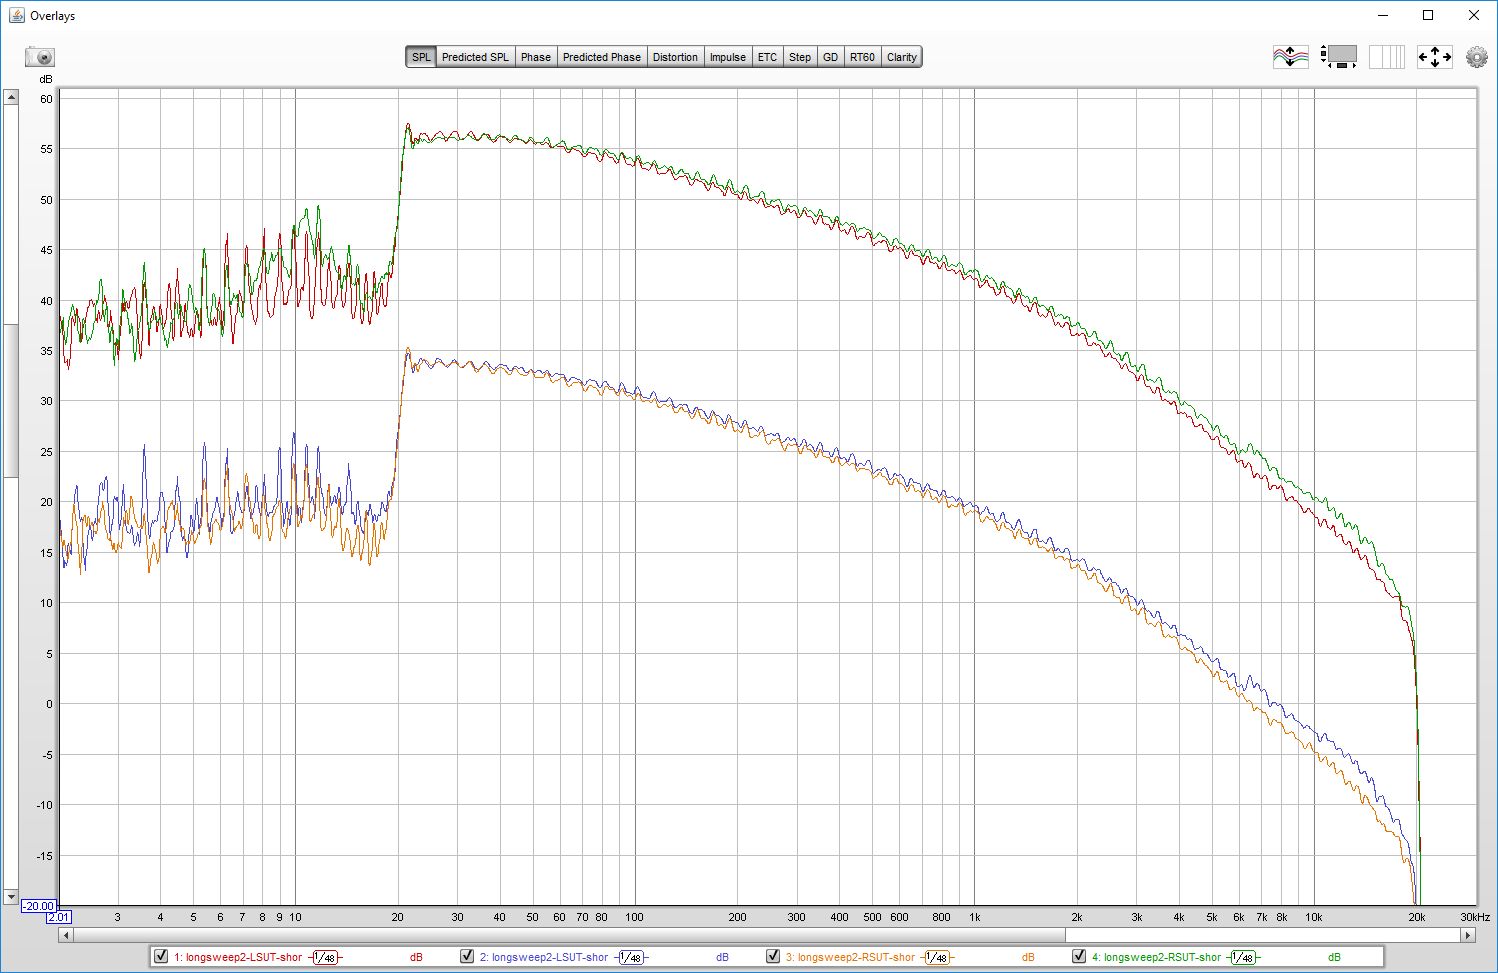Viewport: 1498px width, 973px height.
Task: Switch to the Predicted SPL tab
Action: click(x=475, y=57)
